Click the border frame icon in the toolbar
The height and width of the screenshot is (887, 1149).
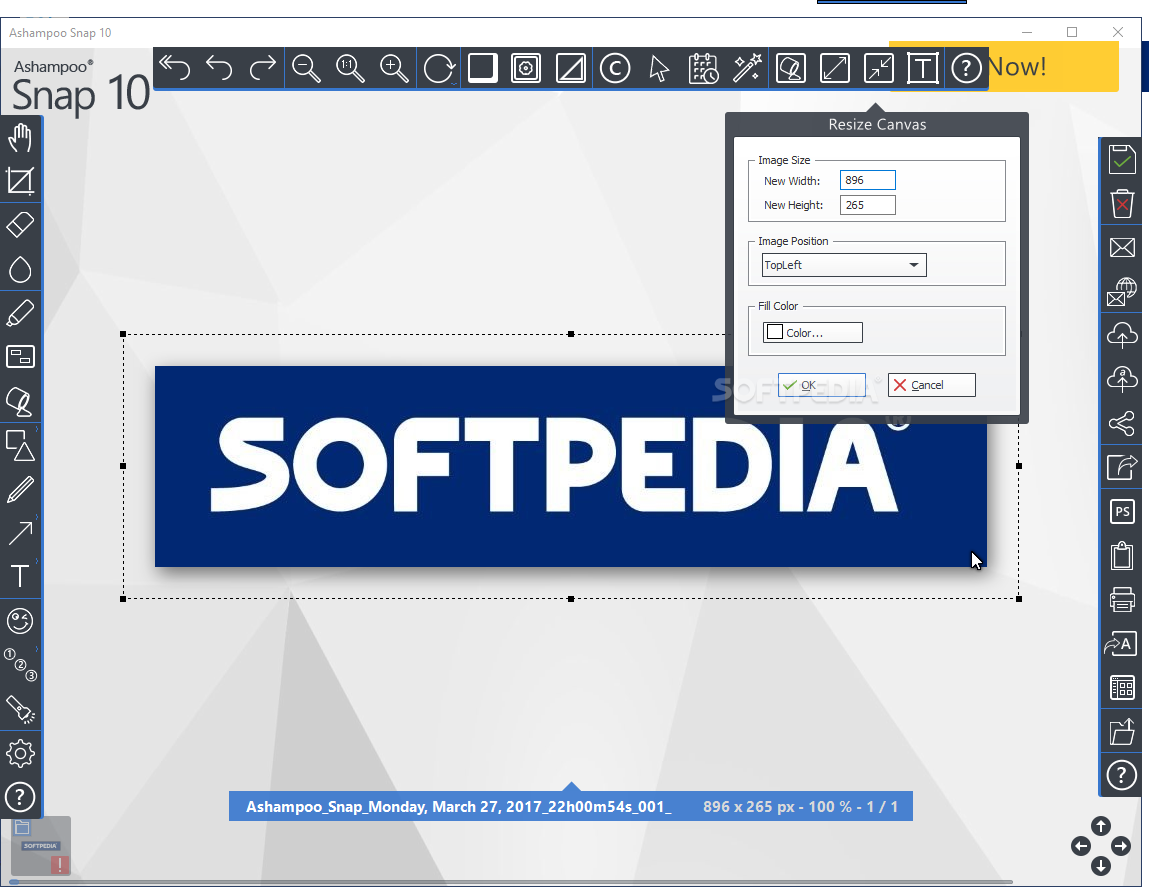526,68
